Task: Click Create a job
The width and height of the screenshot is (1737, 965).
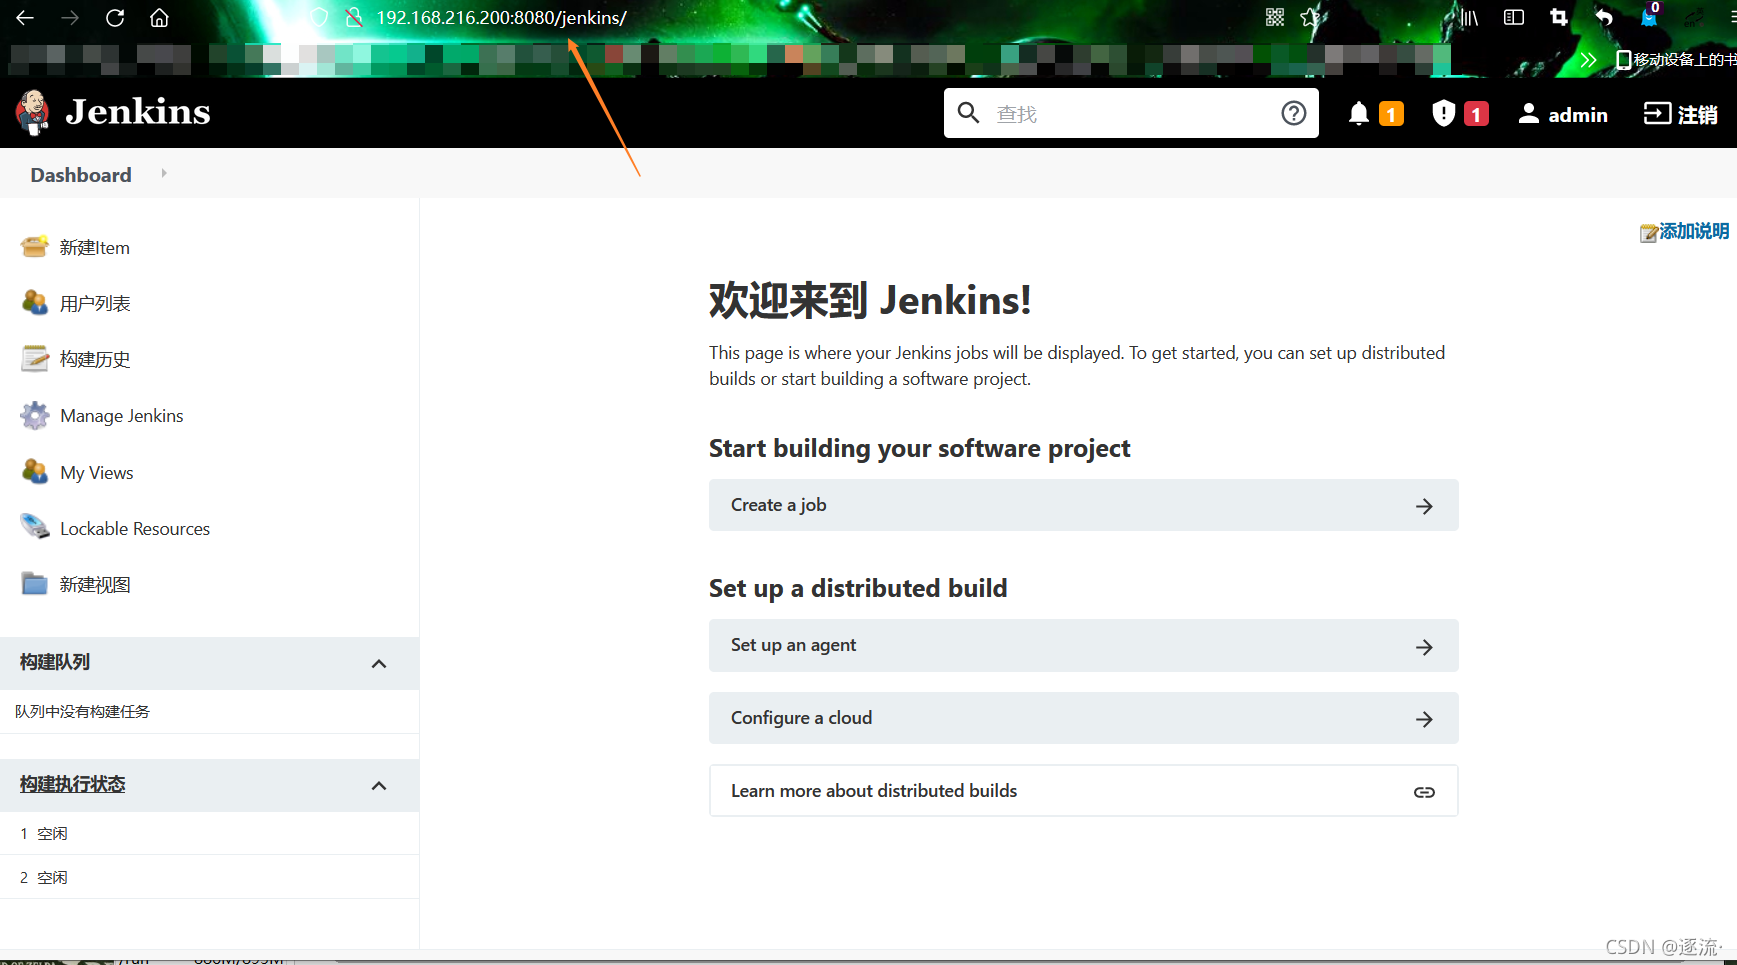Action: coord(1083,505)
